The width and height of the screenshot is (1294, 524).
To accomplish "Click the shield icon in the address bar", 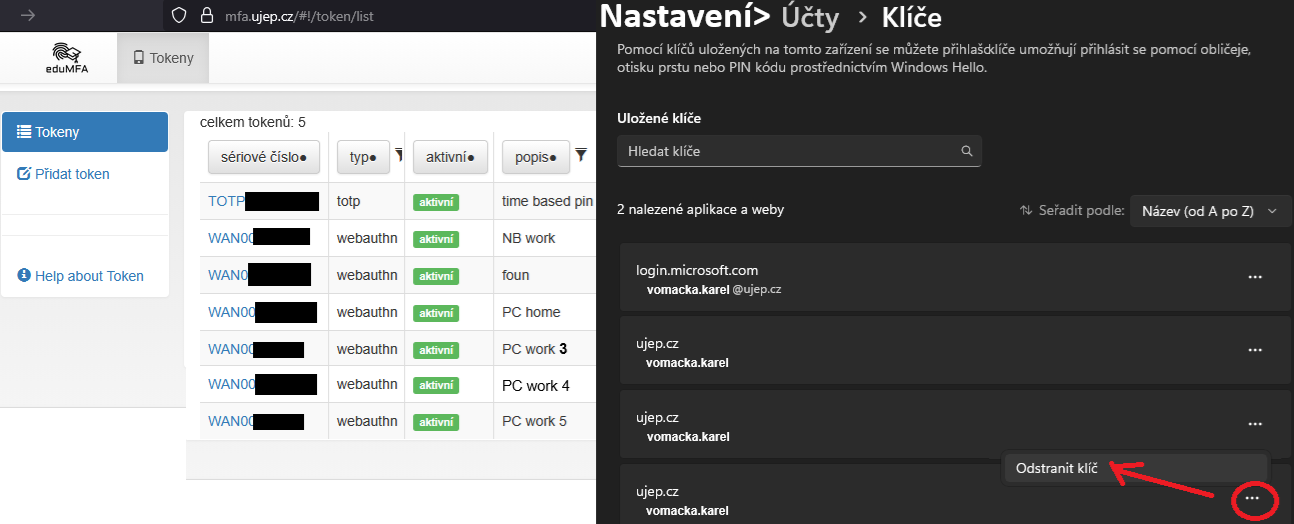I will point(179,15).
